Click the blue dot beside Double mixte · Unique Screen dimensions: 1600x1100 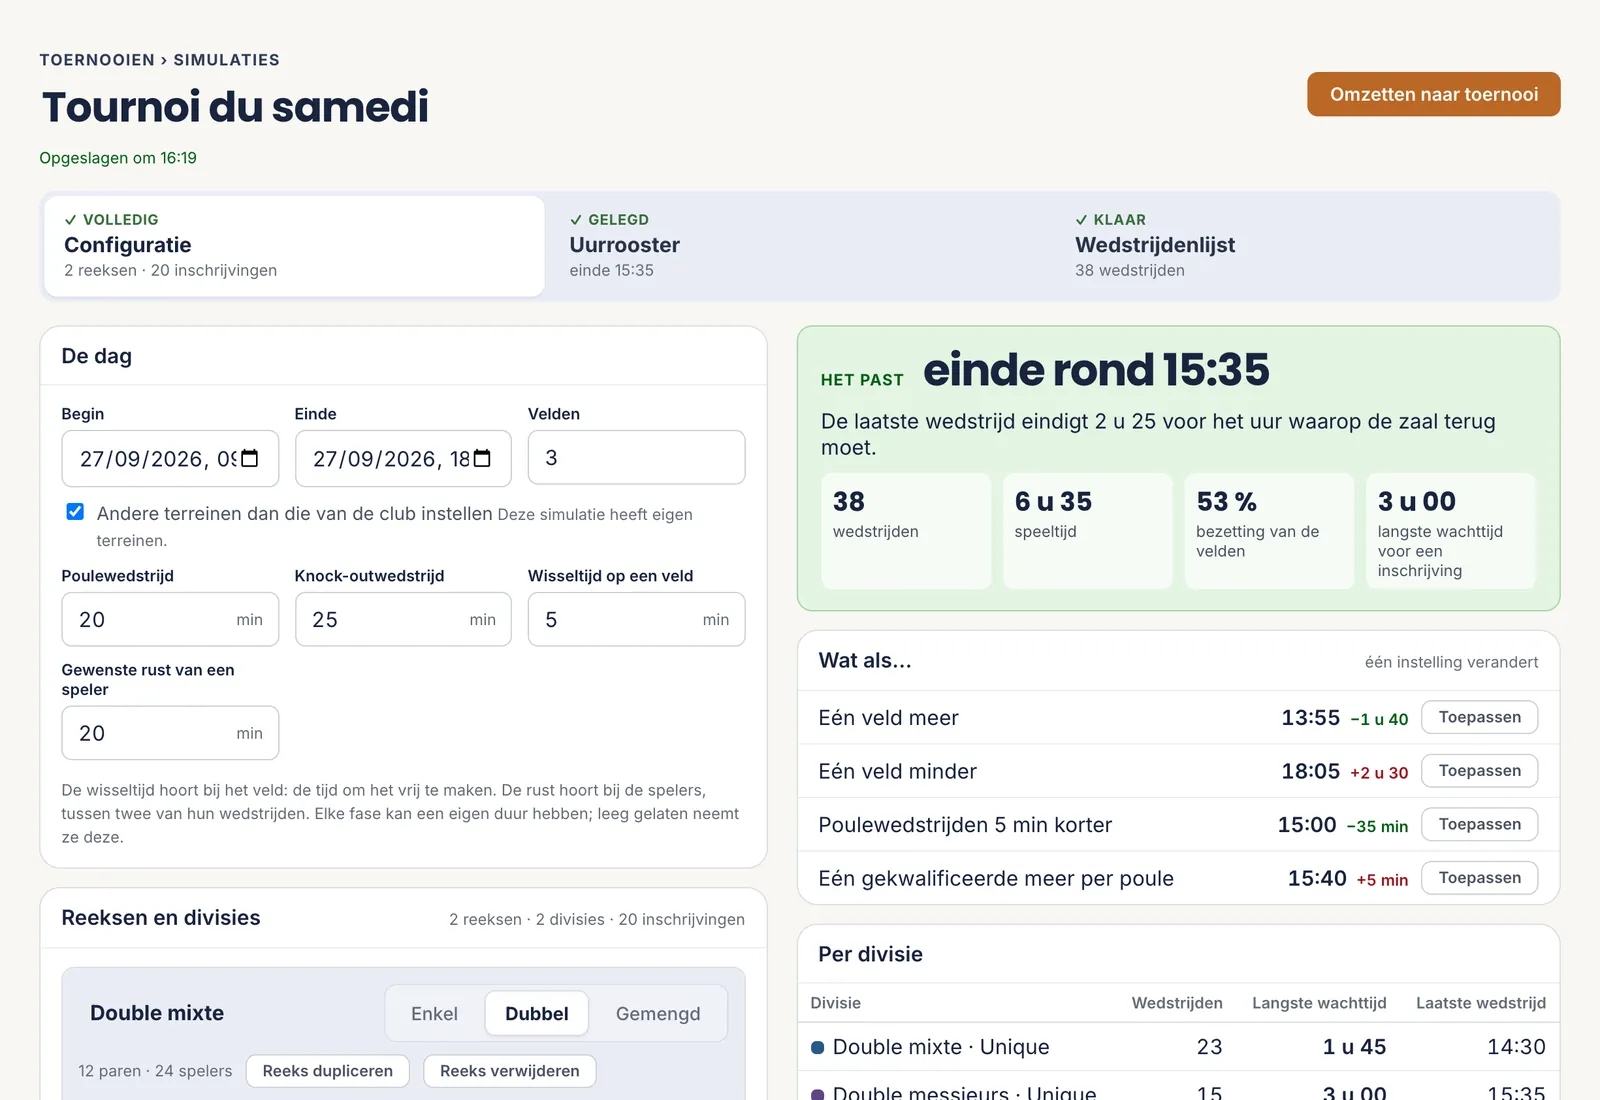(x=817, y=1047)
